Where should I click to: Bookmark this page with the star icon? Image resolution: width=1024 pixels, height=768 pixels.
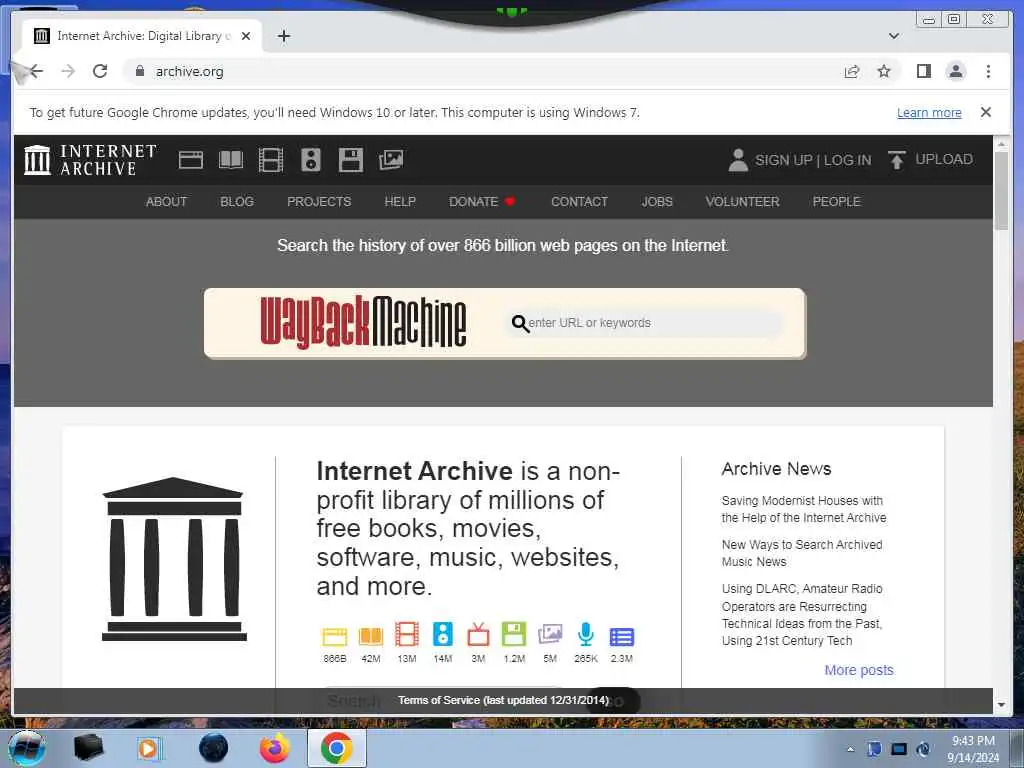pyautogui.click(x=884, y=71)
